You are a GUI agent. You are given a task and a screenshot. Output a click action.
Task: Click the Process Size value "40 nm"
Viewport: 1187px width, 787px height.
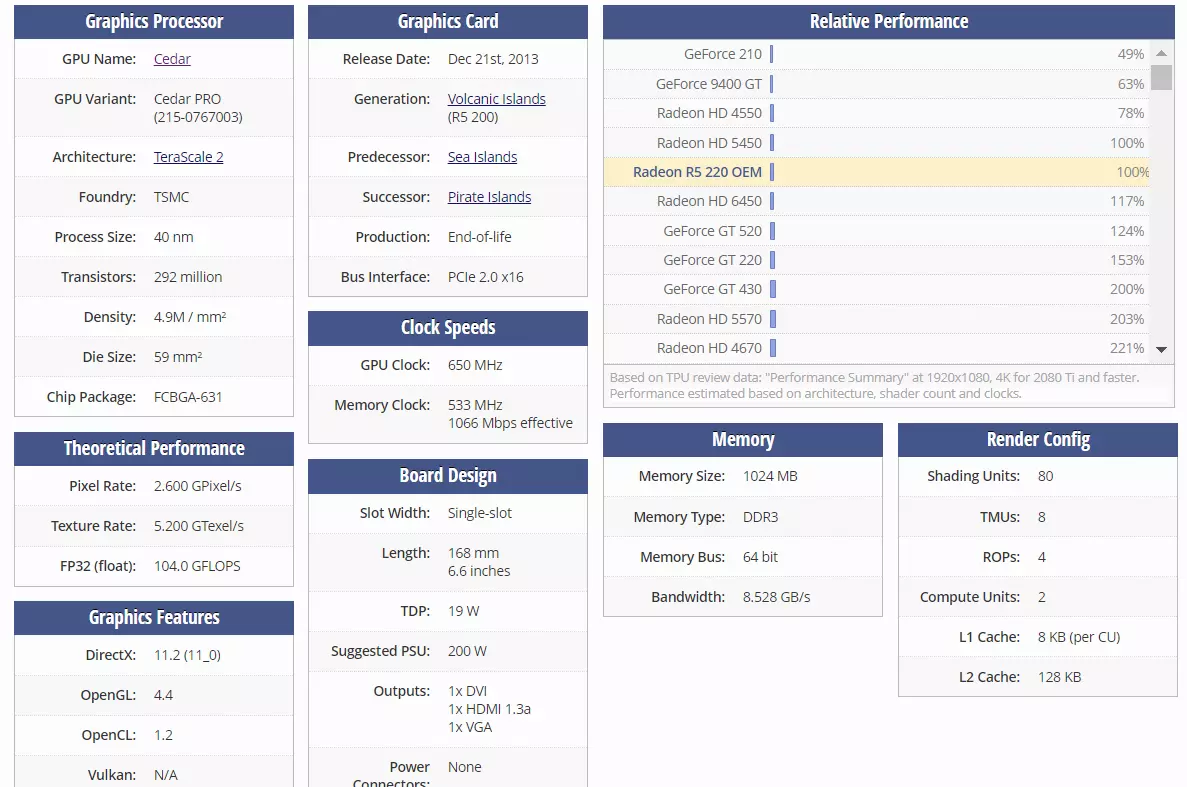point(173,237)
